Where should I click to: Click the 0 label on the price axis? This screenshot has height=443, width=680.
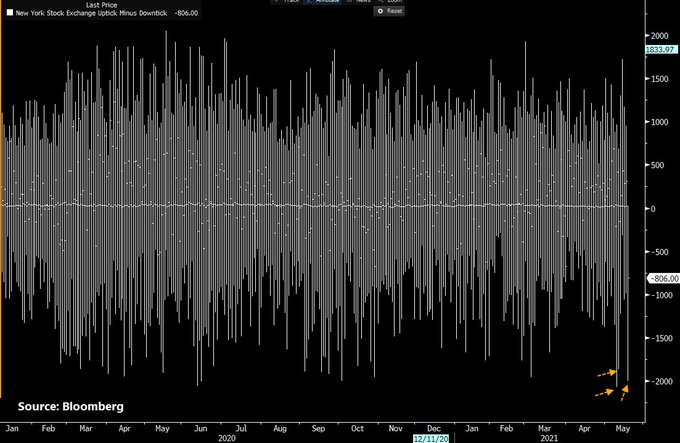[x=653, y=208]
